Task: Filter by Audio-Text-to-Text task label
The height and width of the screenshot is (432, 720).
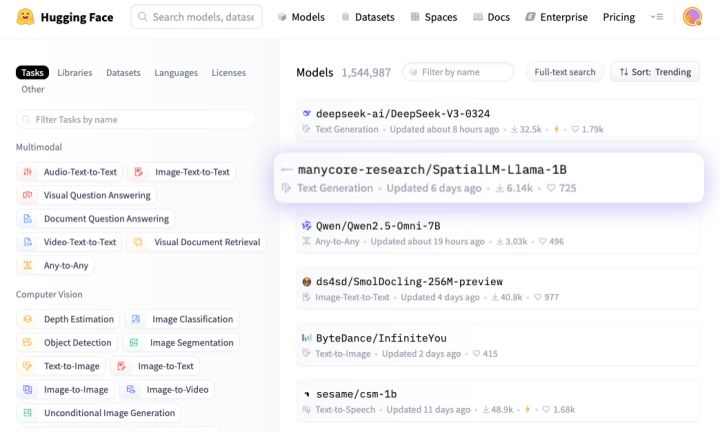Action: [x=80, y=172]
